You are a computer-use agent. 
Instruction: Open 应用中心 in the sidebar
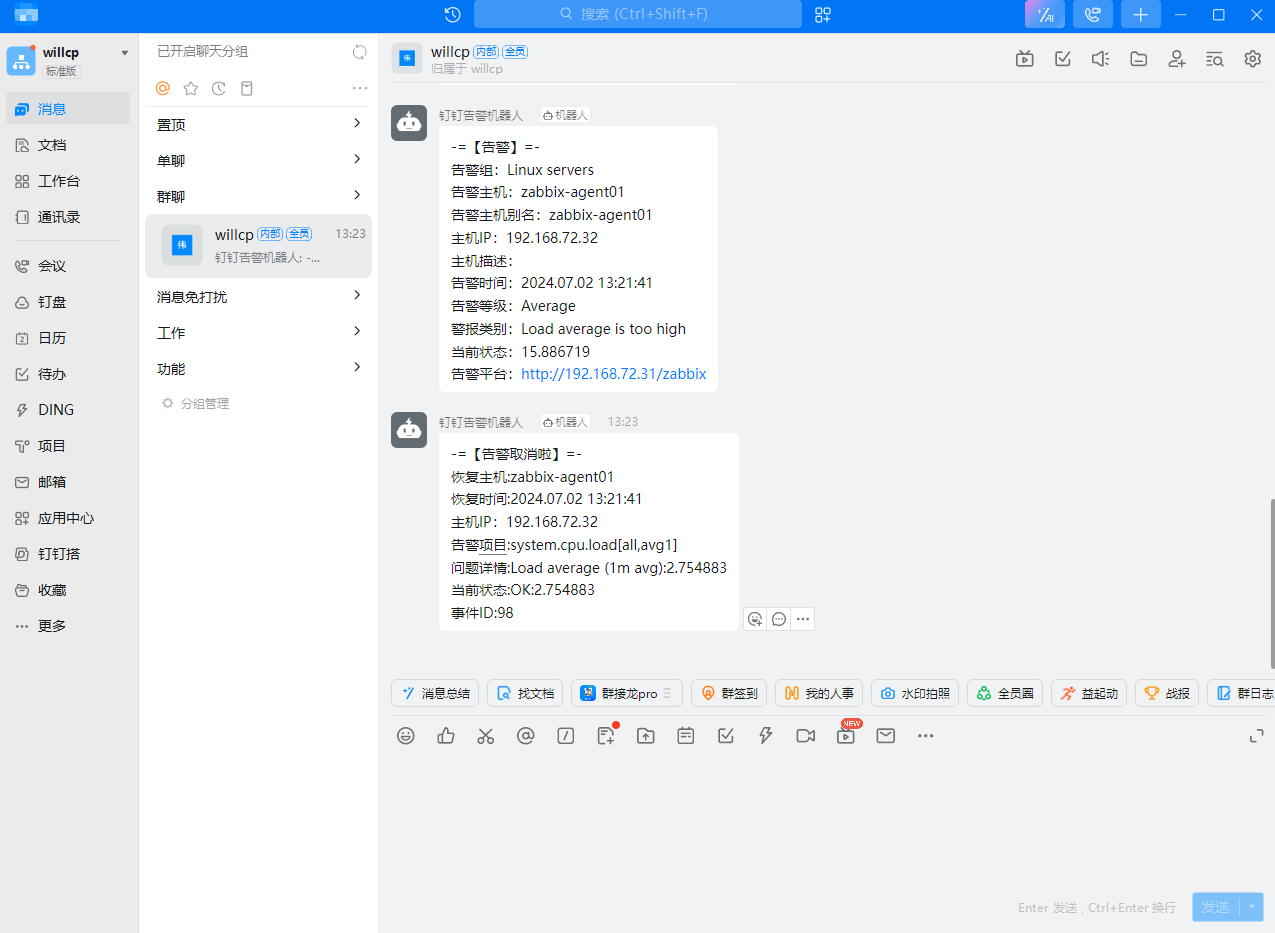pyautogui.click(x=68, y=518)
